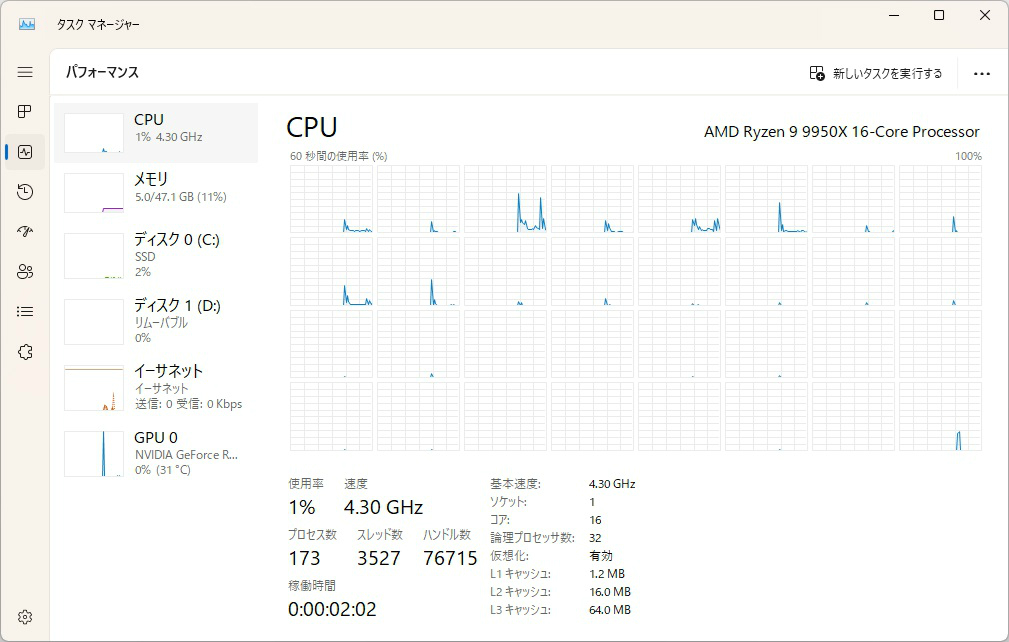Click the three-dot more options button
1009x642 pixels.
(x=981, y=73)
